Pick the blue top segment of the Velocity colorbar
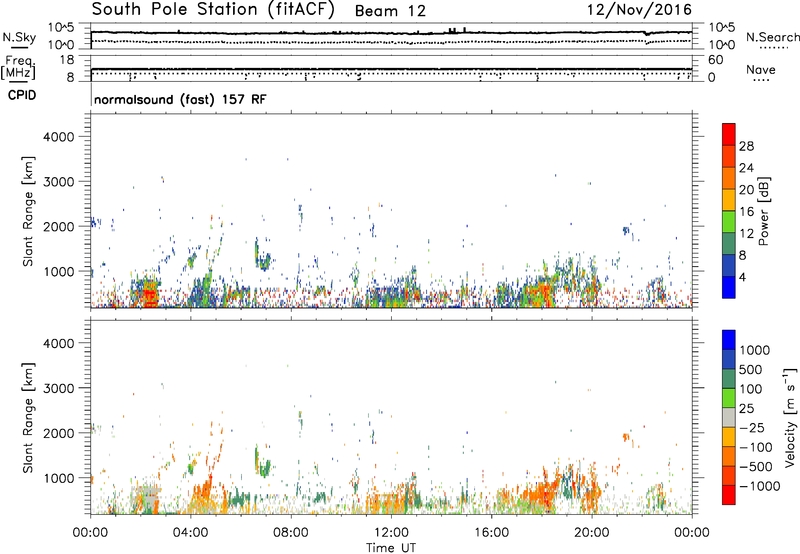Image resolution: width=800 pixels, height=554 pixels. [729, 340]
